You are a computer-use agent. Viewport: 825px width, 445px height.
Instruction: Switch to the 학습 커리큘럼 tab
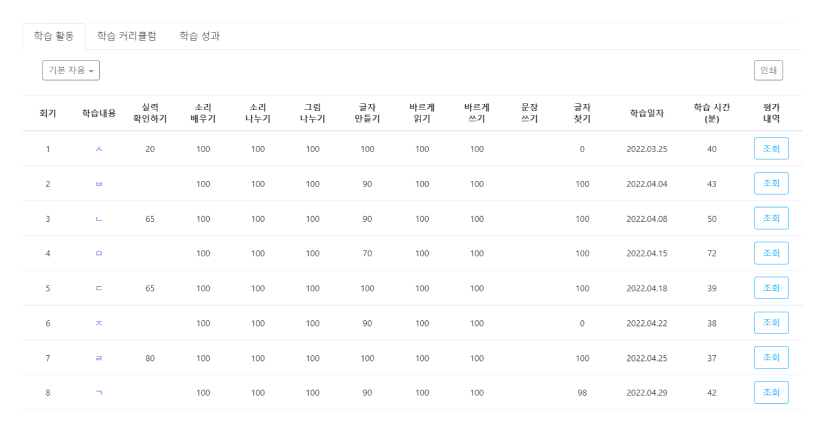pyautogui.click(x=126, y=36)
